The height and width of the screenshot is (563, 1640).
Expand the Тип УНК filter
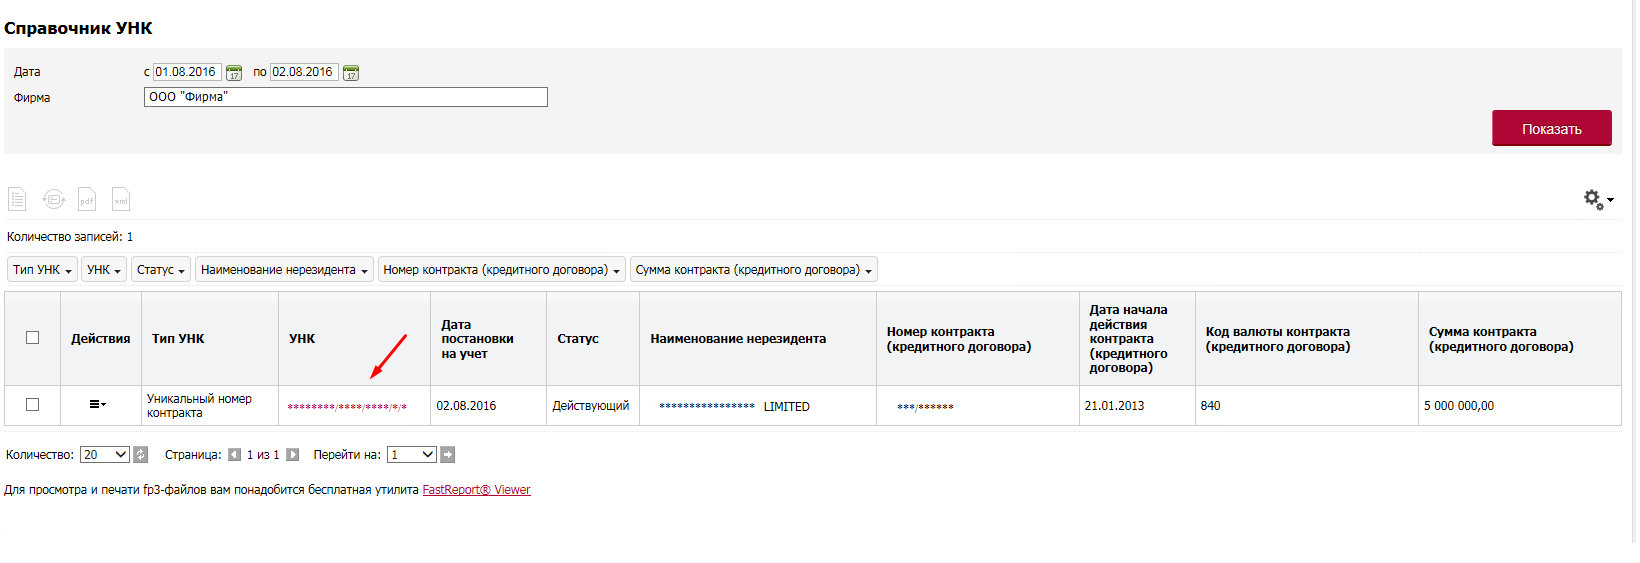[x=42, y=270]
